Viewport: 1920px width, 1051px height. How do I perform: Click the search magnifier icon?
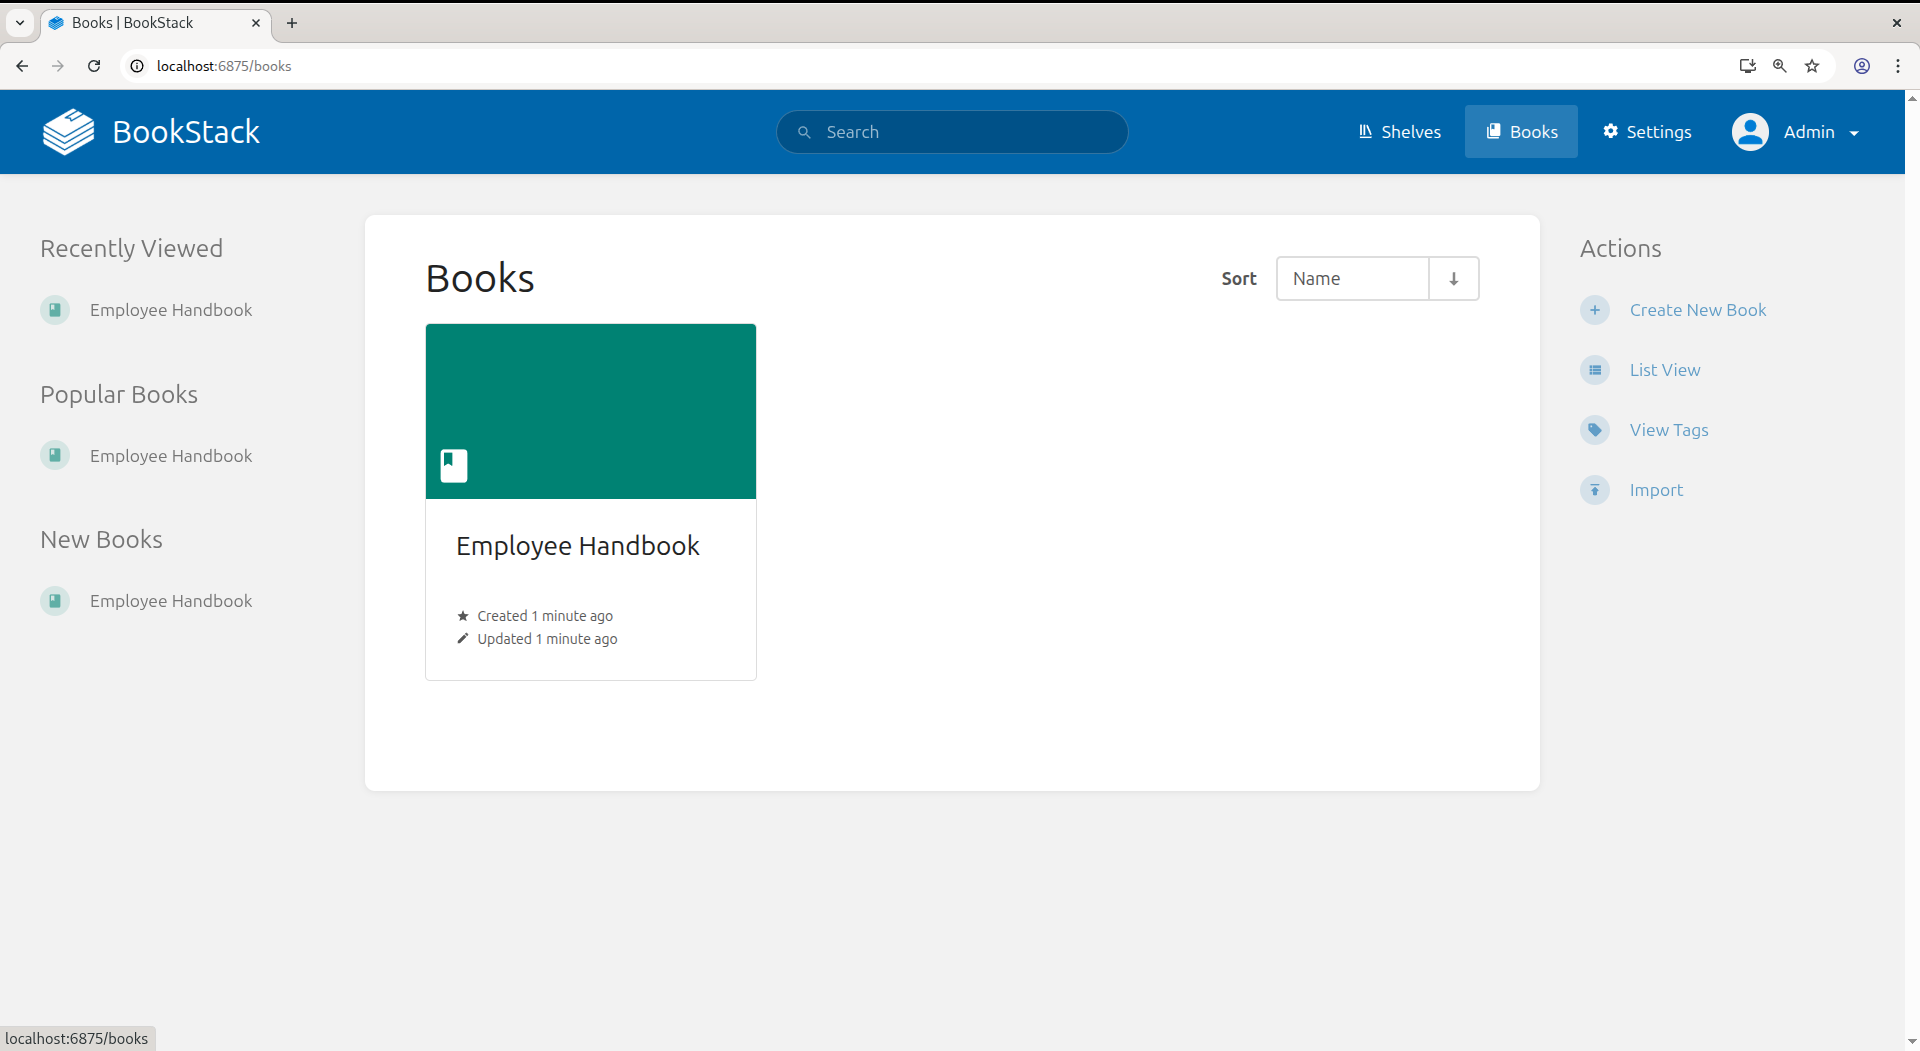point(804,132)
